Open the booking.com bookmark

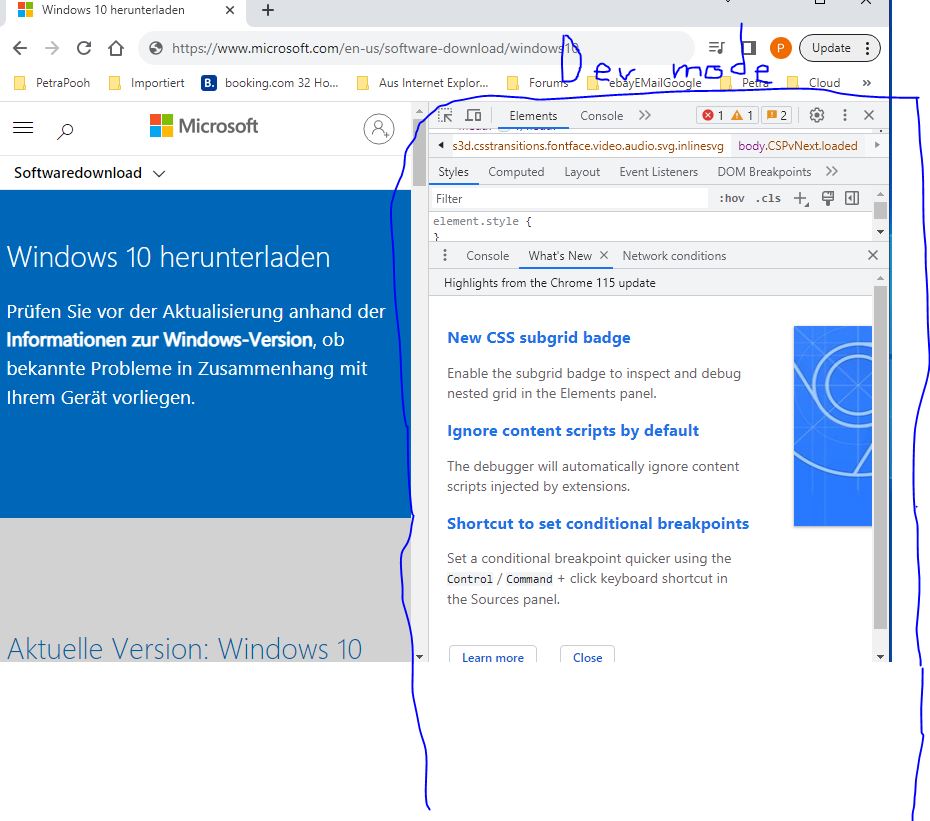coord(270,82)
